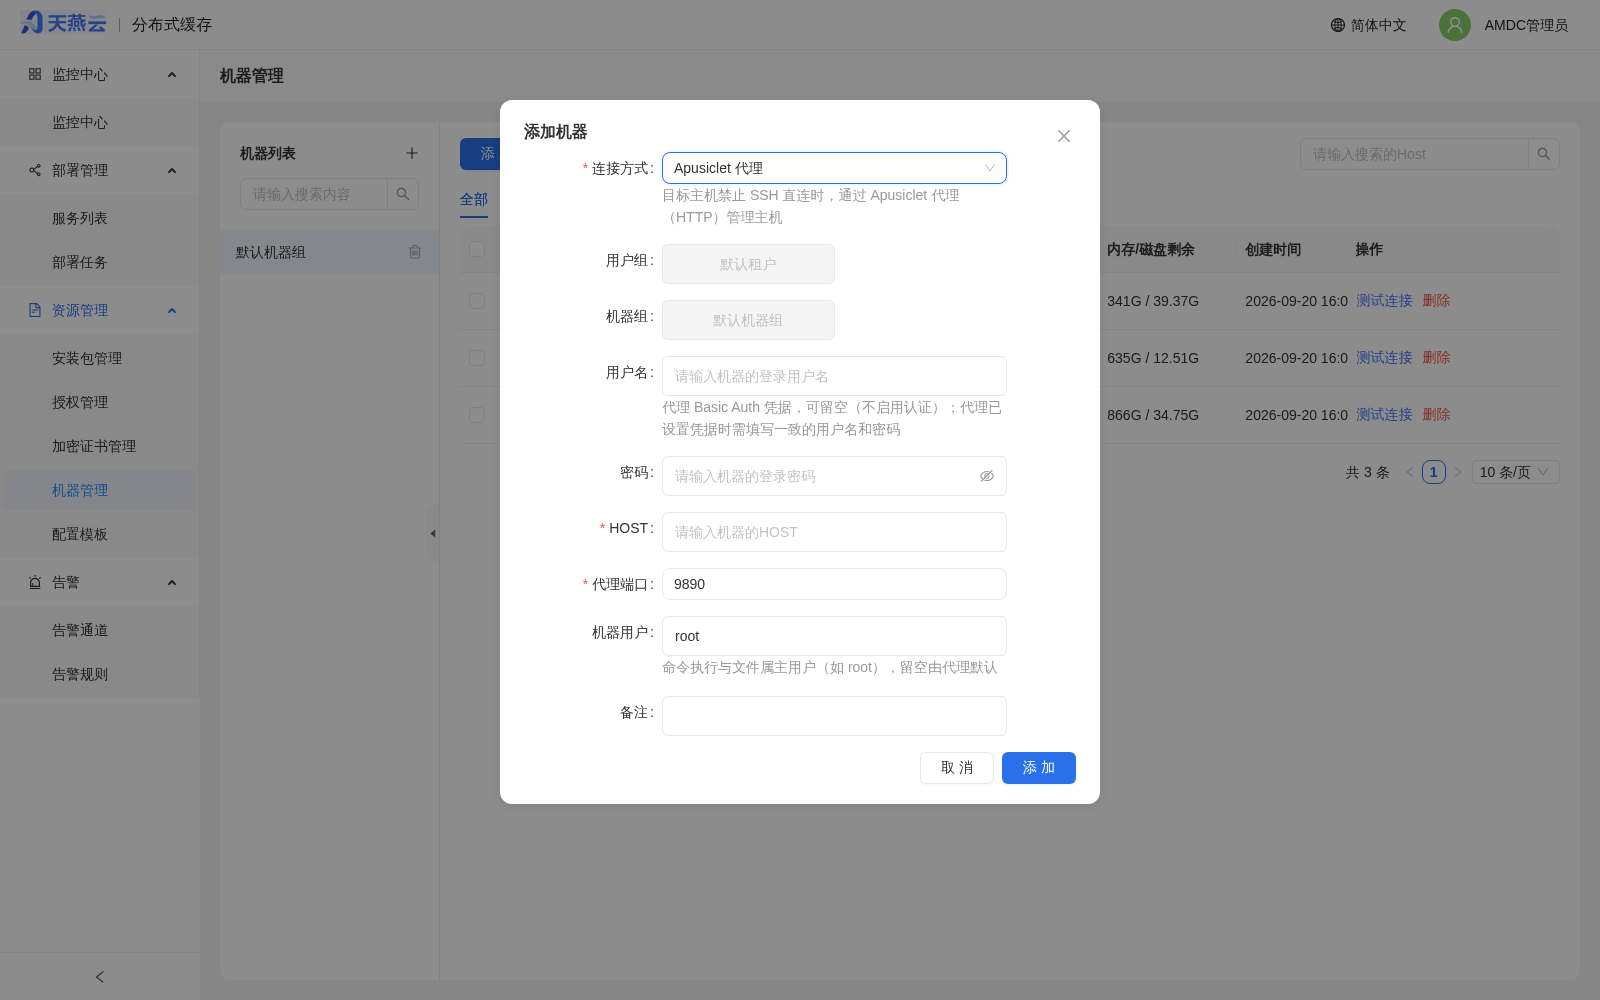This screenshot has height=1000, width=1600.
Task: Collapse the 资源管理 menu group
Action: [172, 311]
